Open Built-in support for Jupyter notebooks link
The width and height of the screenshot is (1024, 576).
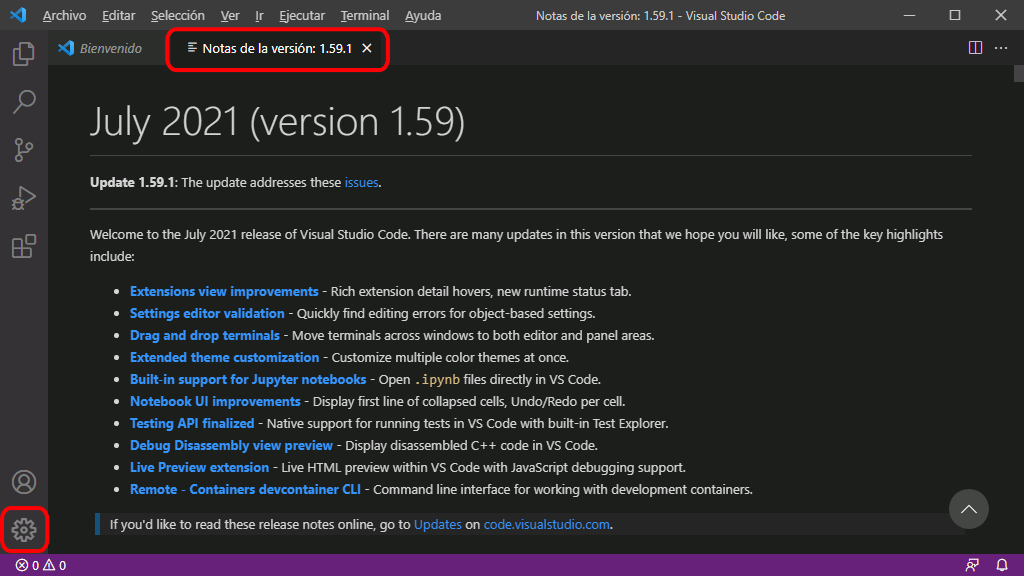248,379
